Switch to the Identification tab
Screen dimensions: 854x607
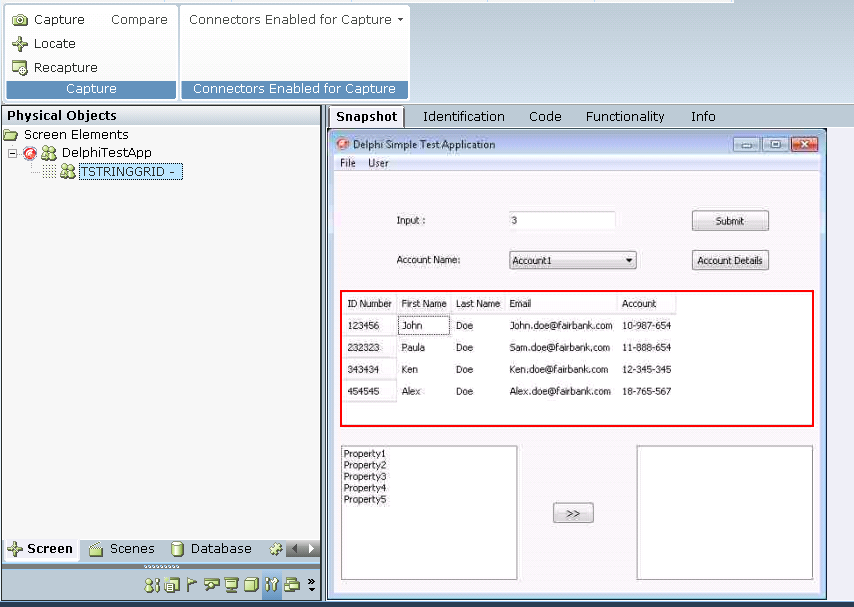coord(463,117)
